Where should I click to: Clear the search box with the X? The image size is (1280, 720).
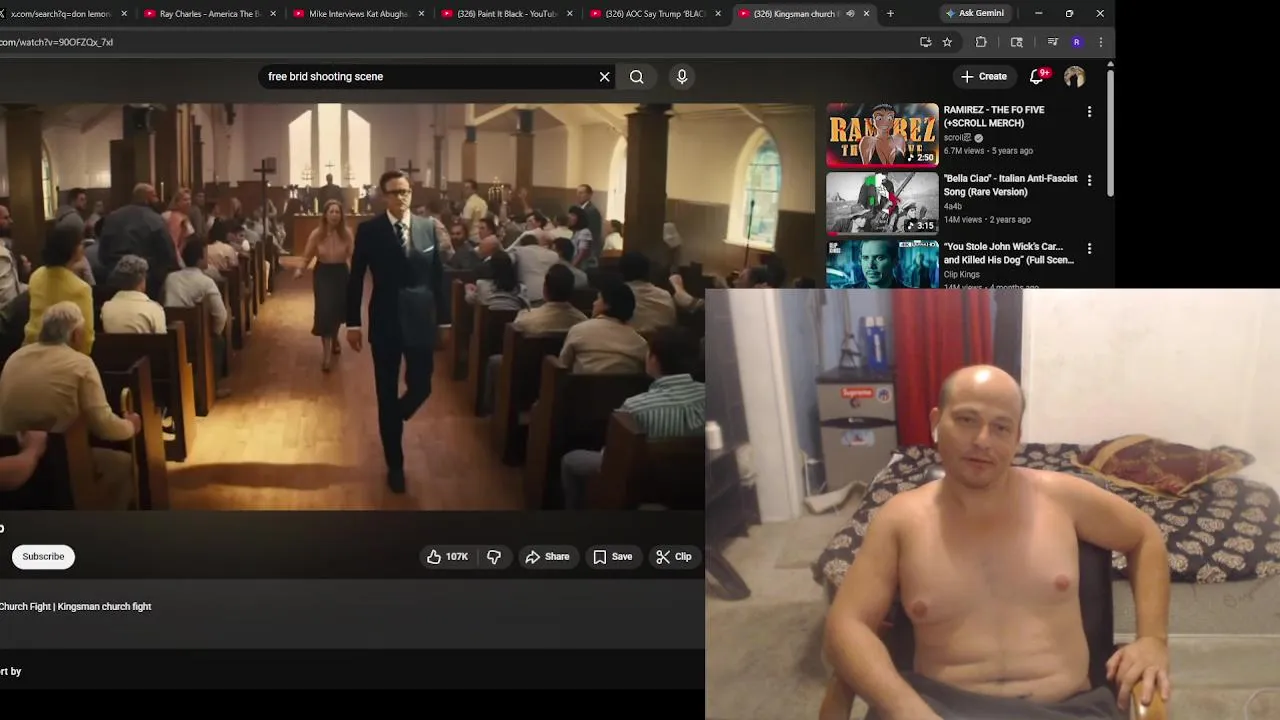[604, 77]
